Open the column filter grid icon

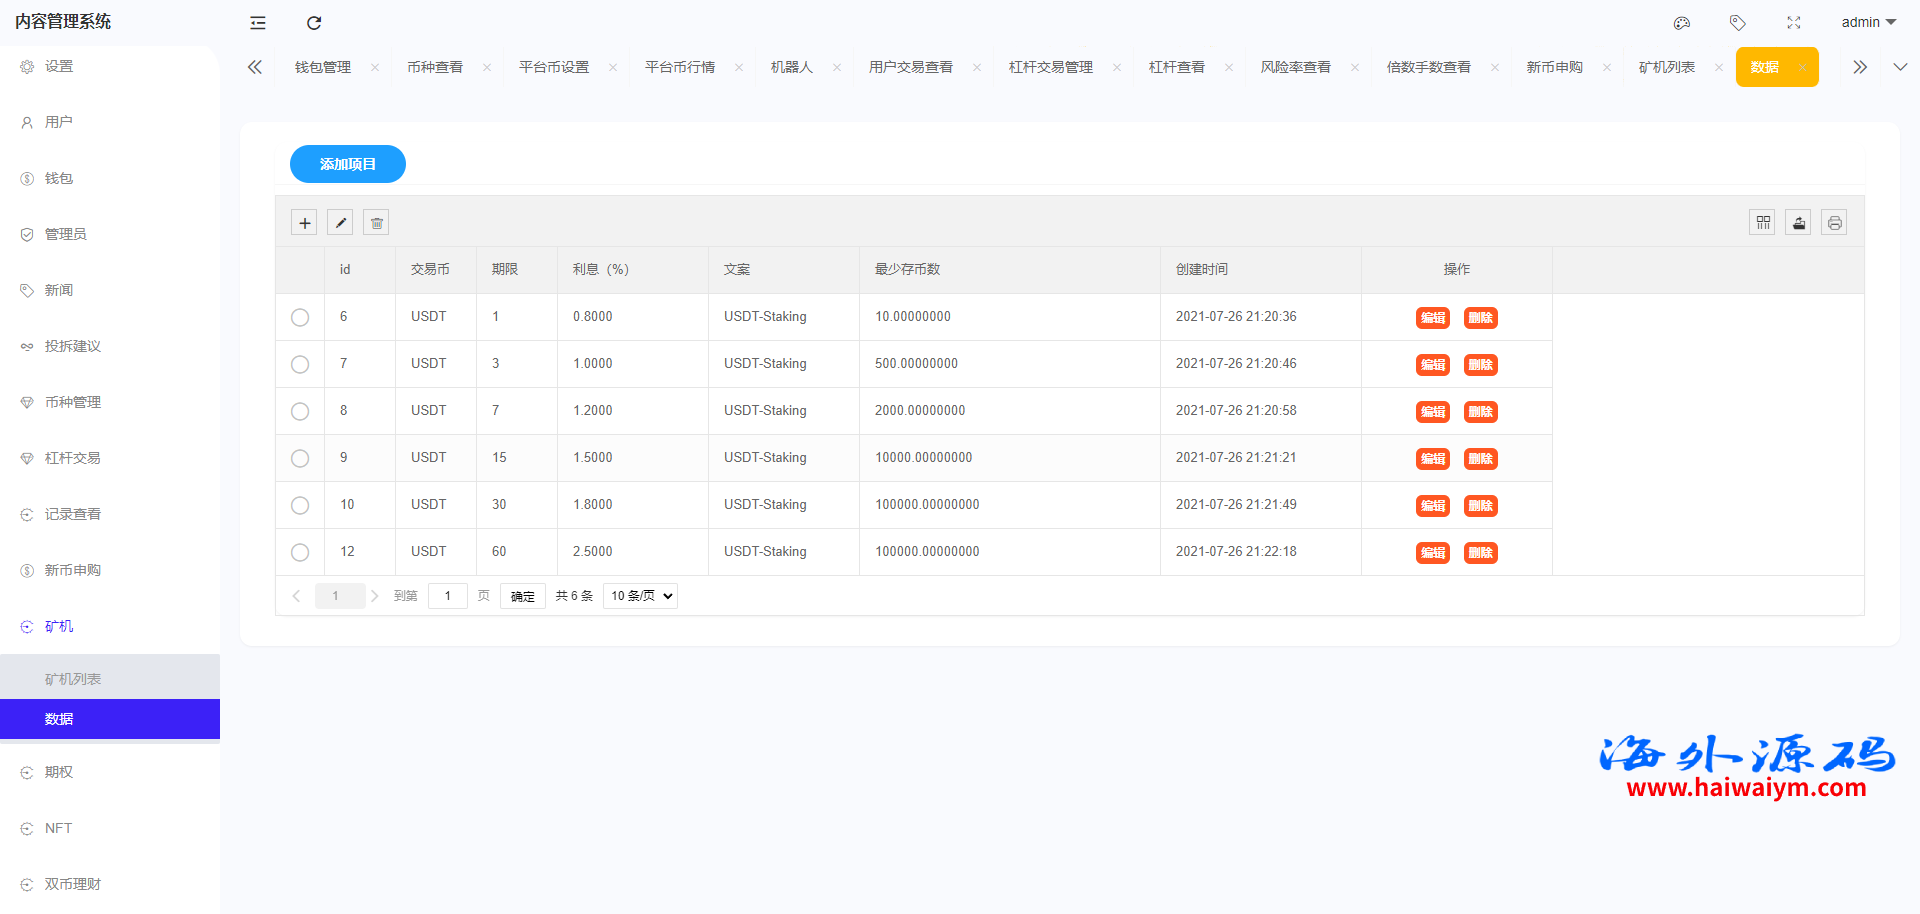(1763, 223)
